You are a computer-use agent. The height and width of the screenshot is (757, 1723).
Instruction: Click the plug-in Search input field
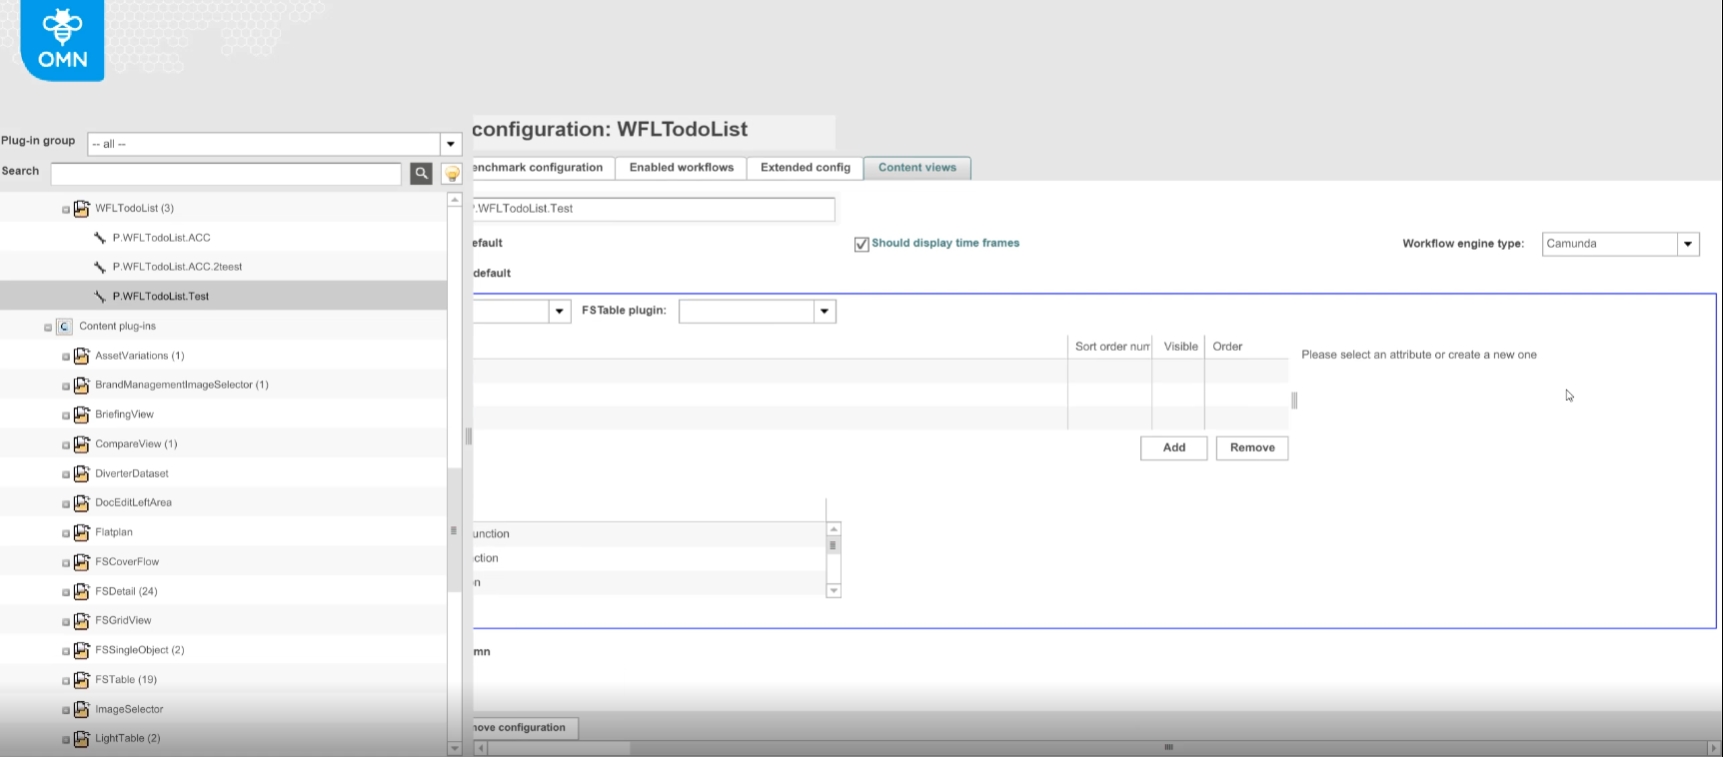[226, 174]
